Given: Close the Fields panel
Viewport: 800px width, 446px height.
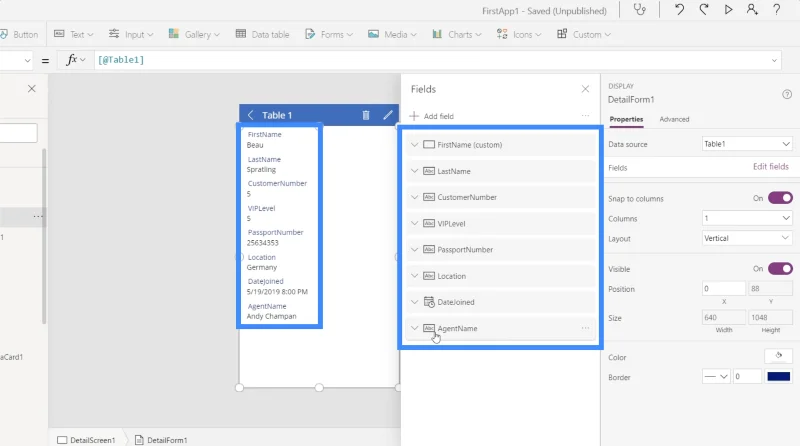Looking at the screenshot, I should pos(585,89).
